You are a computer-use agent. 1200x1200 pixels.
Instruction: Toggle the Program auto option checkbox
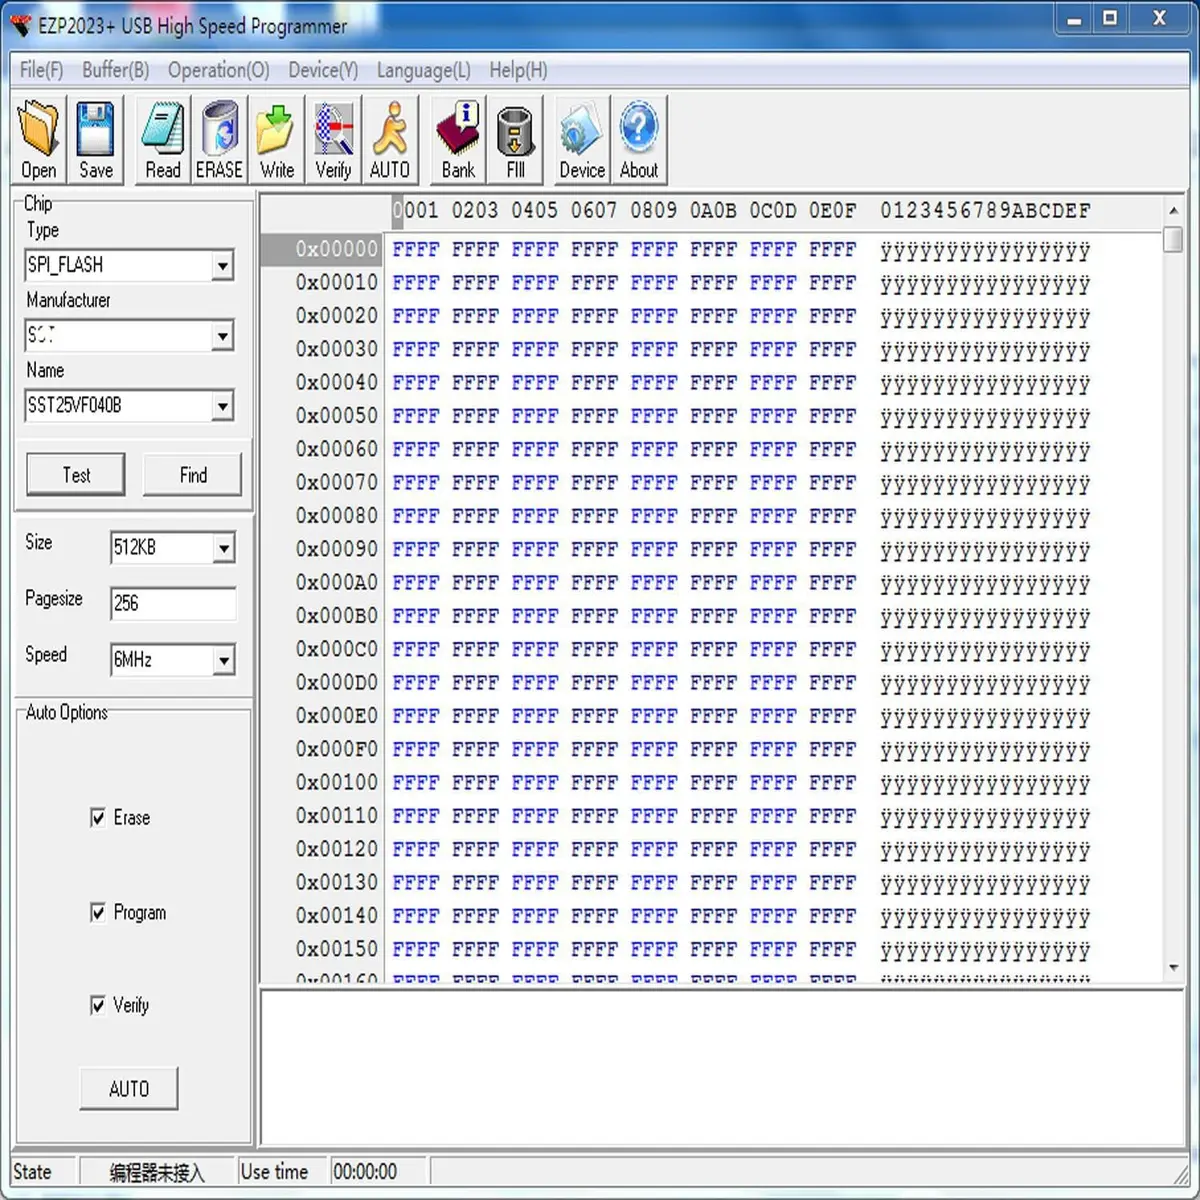click(x=98, y=912)
